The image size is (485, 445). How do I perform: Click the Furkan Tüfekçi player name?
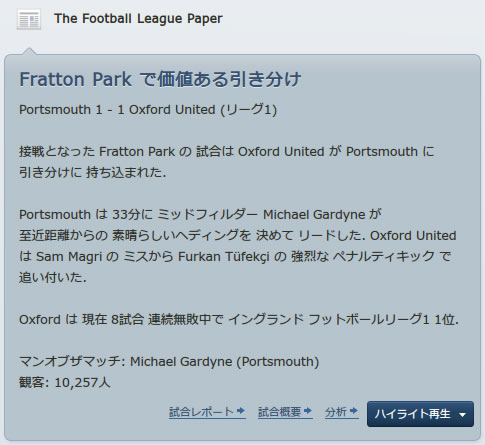coord(224,257)
